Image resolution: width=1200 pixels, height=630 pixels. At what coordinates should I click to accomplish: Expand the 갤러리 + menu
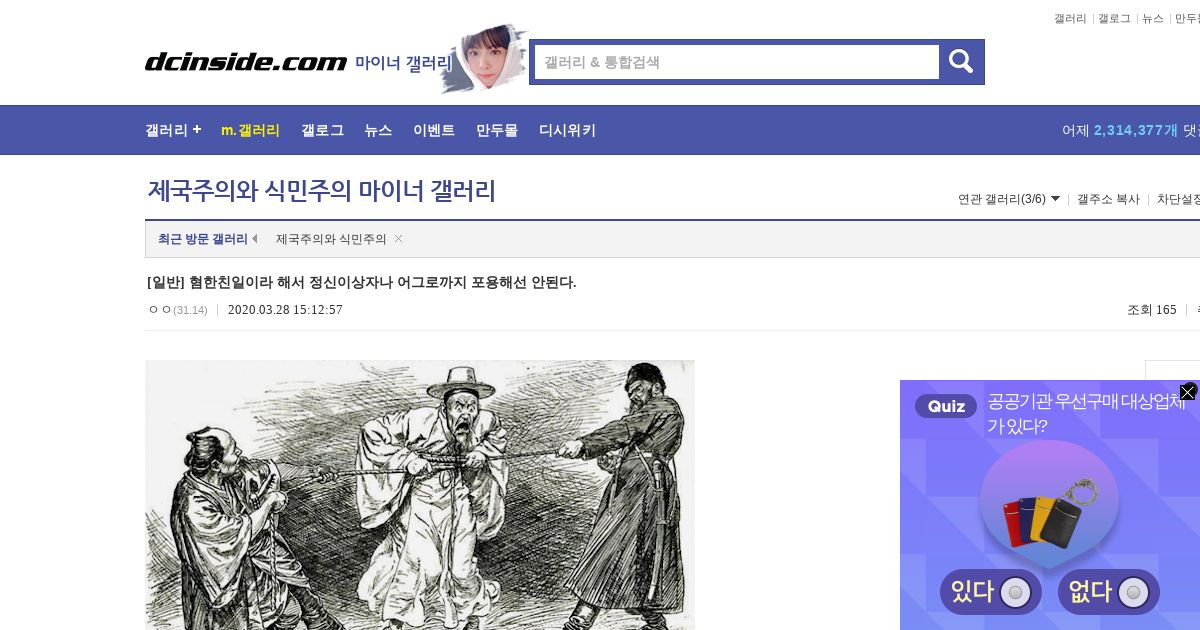coord(173,130)
